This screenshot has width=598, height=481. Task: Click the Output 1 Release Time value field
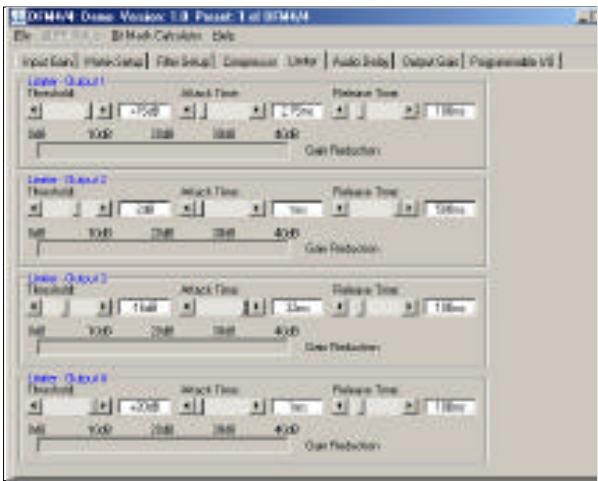[450, 111]
